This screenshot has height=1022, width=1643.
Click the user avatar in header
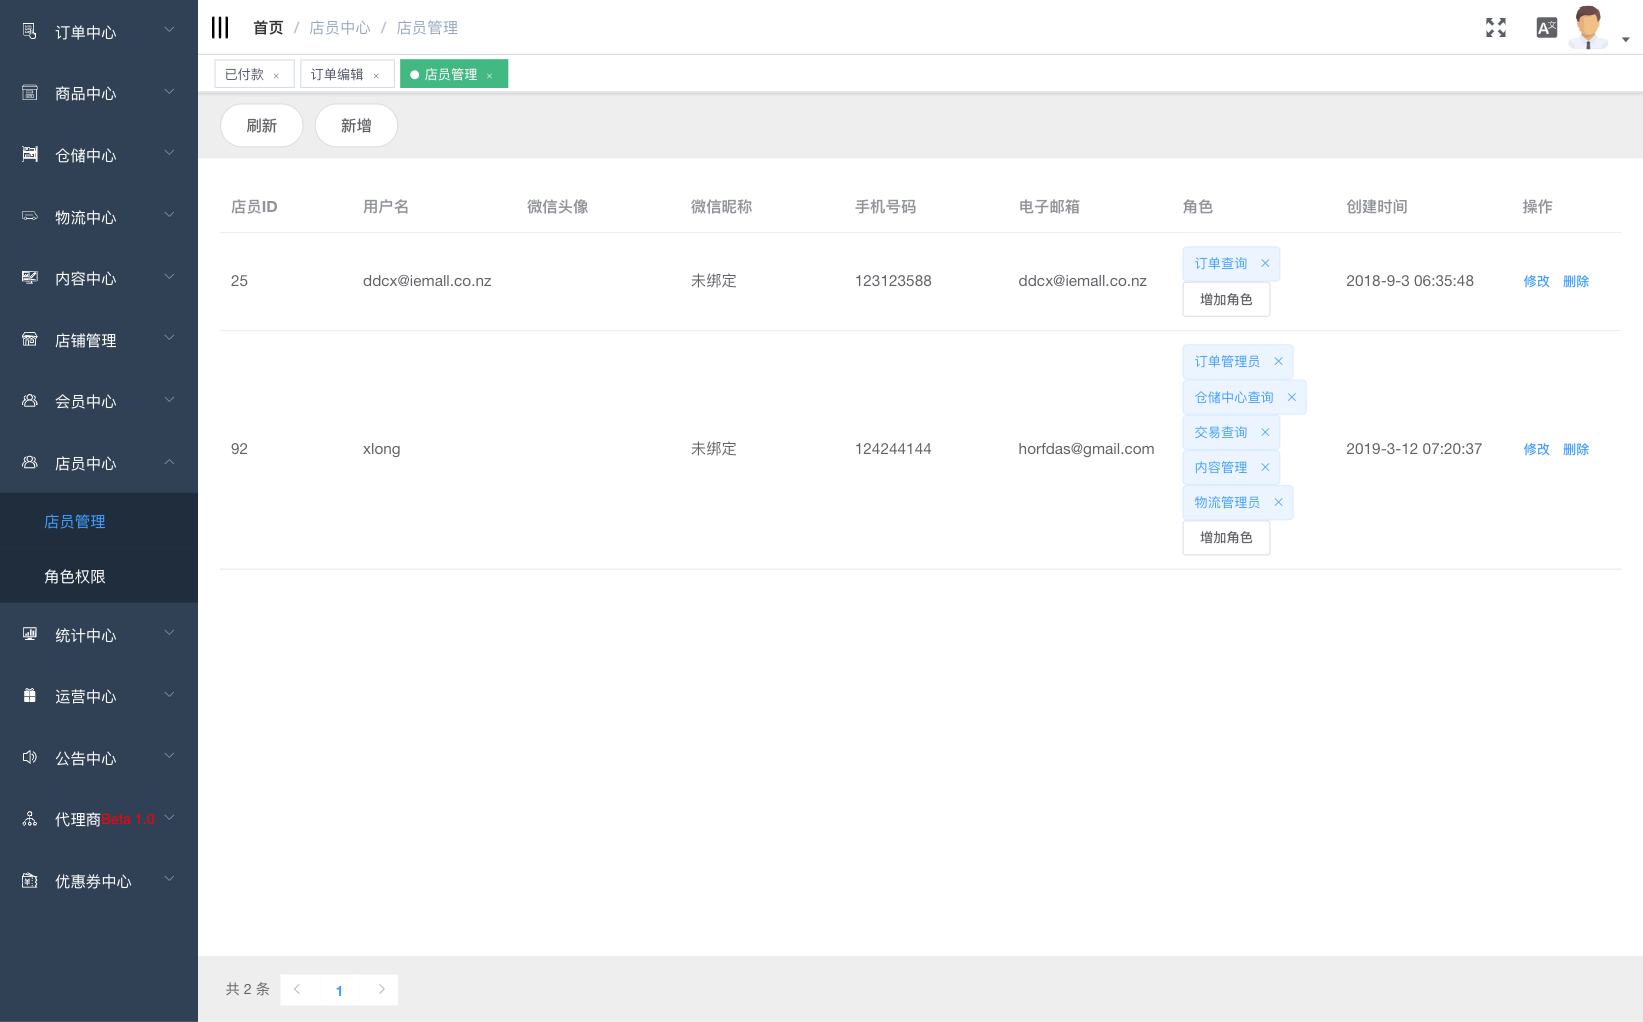(1587, 27)
